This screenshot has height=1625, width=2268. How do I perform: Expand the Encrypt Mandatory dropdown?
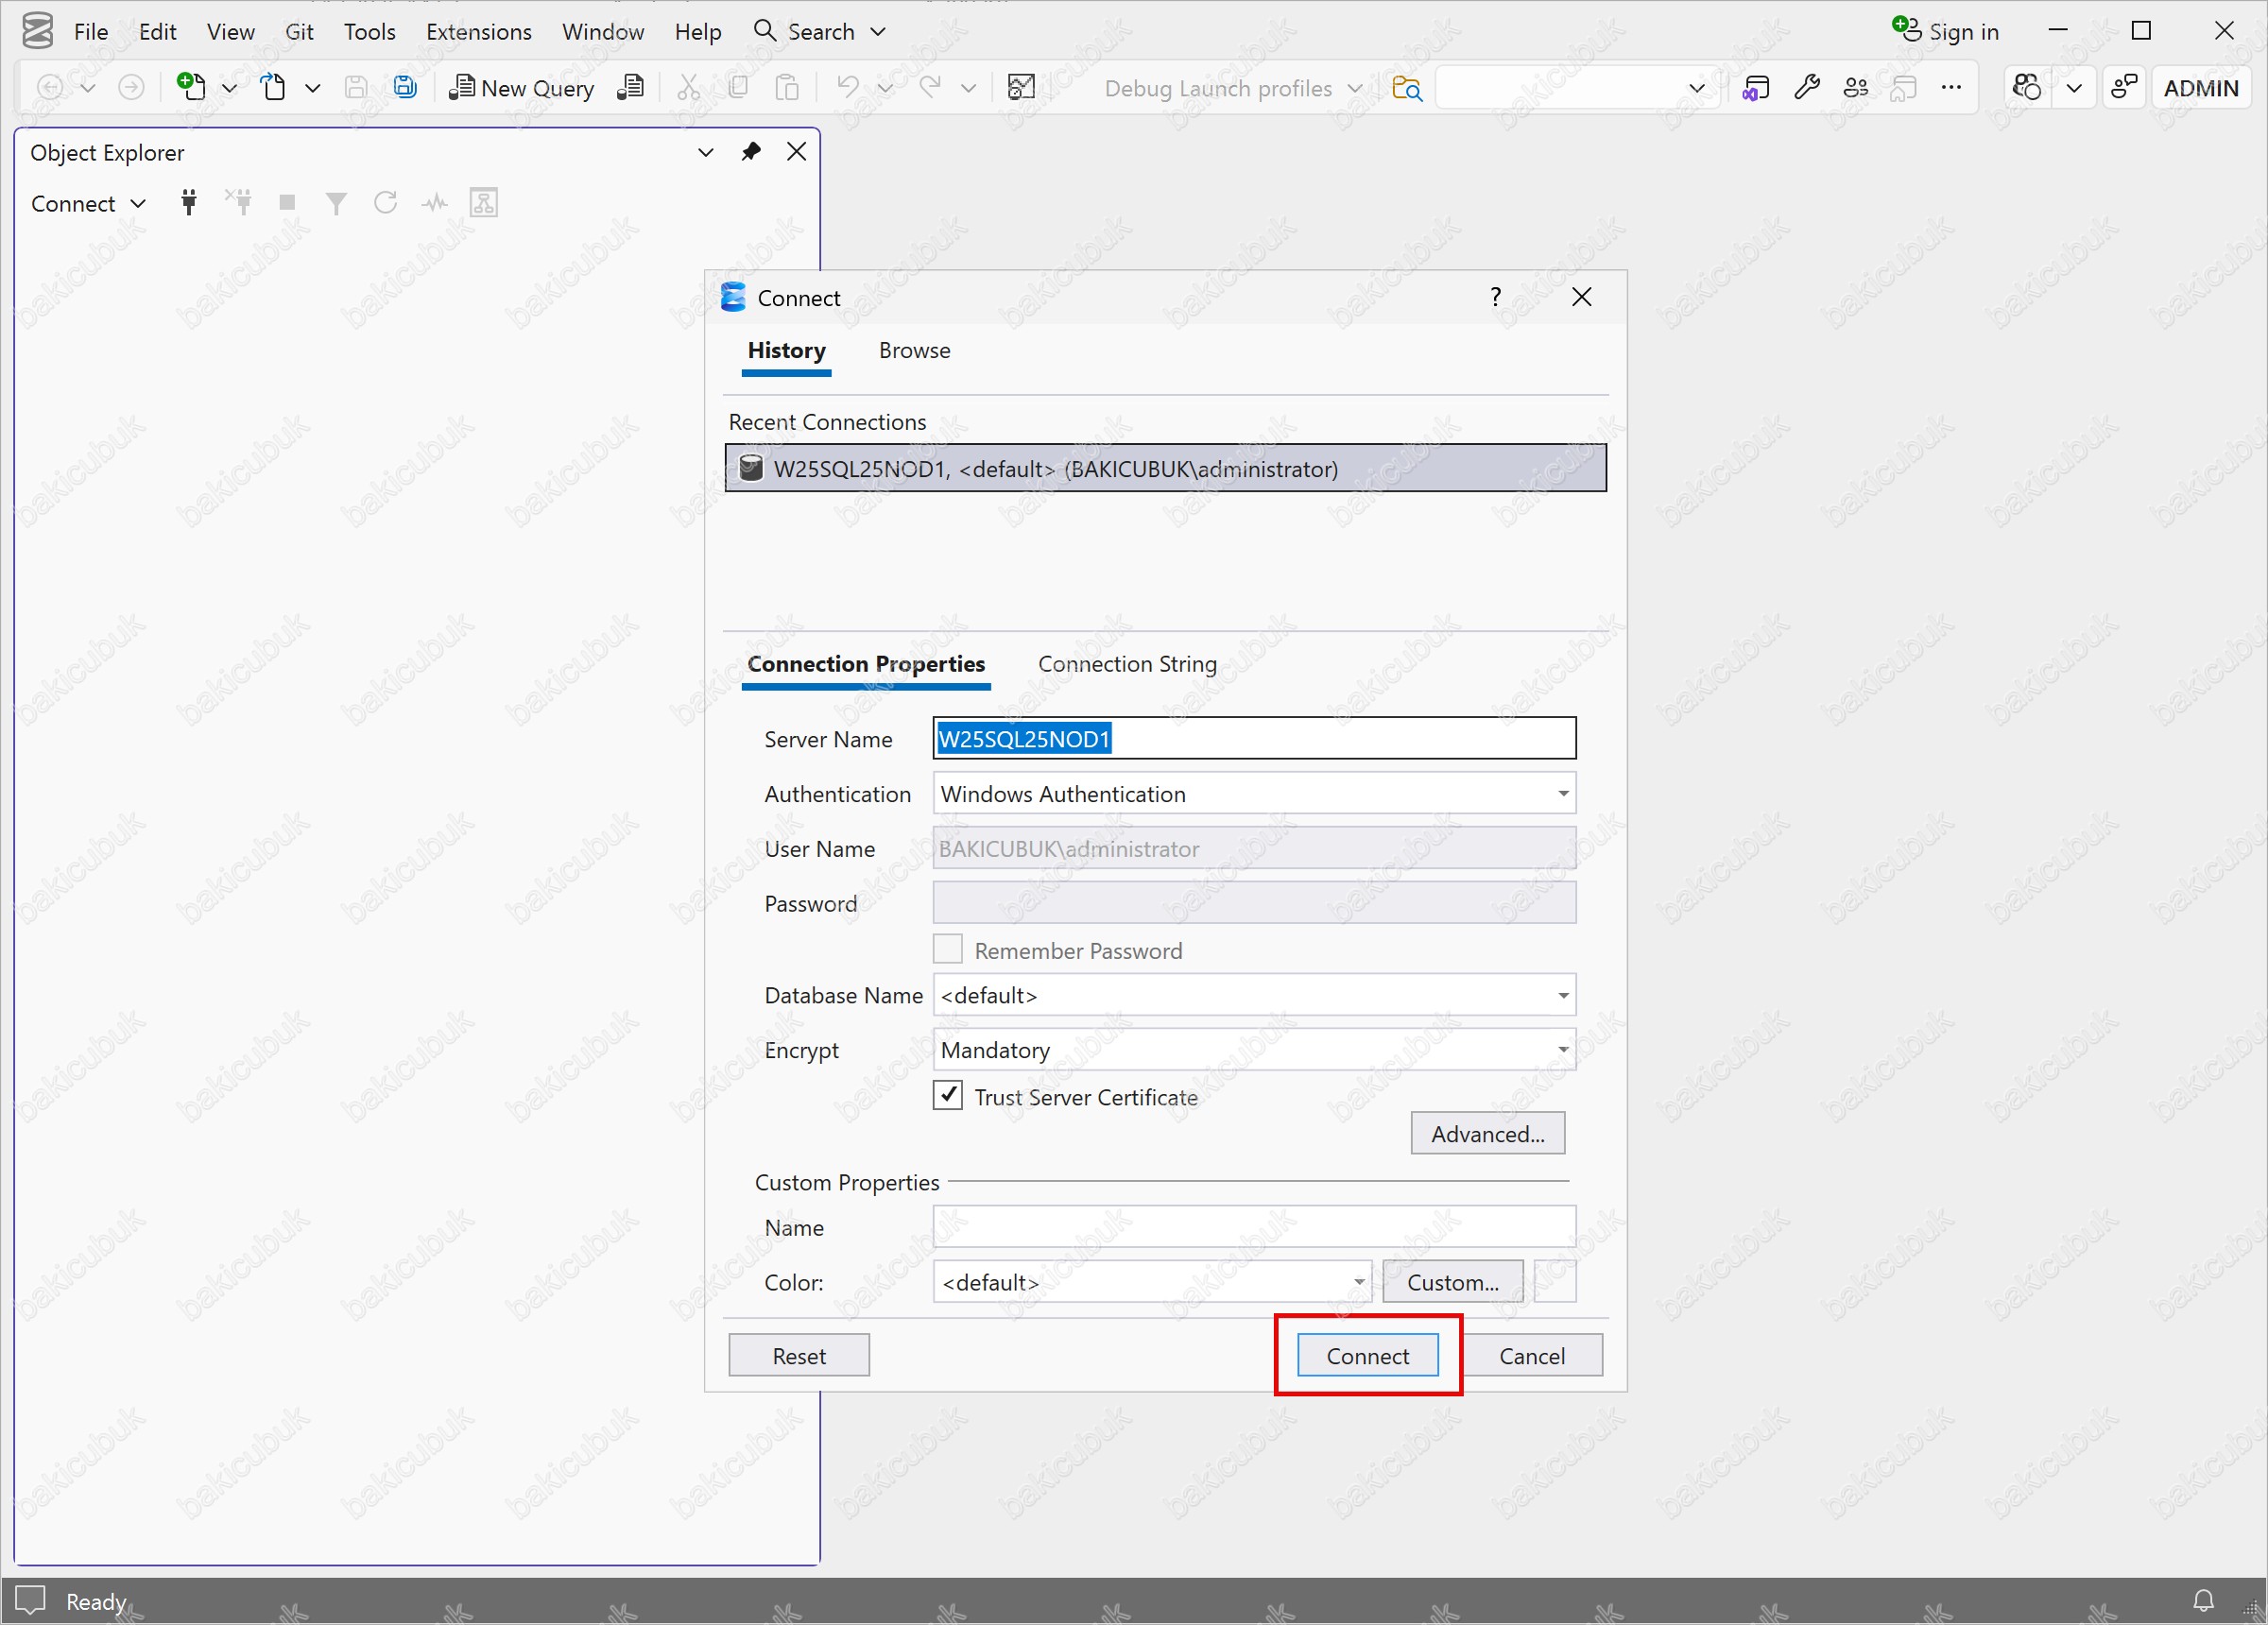[x=1562, y=1050]
